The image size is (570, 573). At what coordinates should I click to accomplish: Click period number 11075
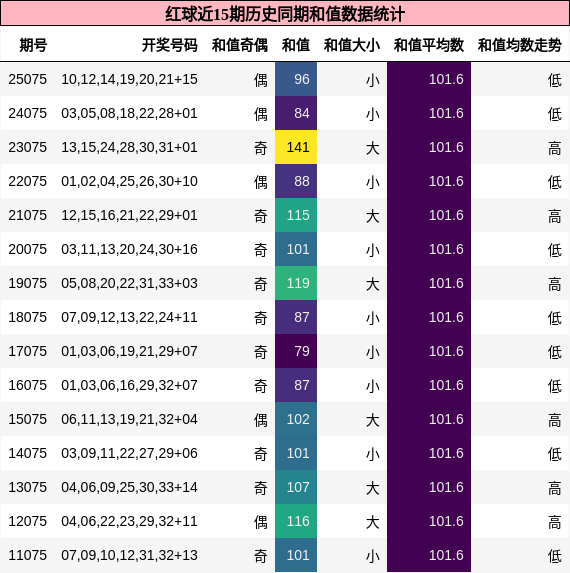click(x=27, y=555)
